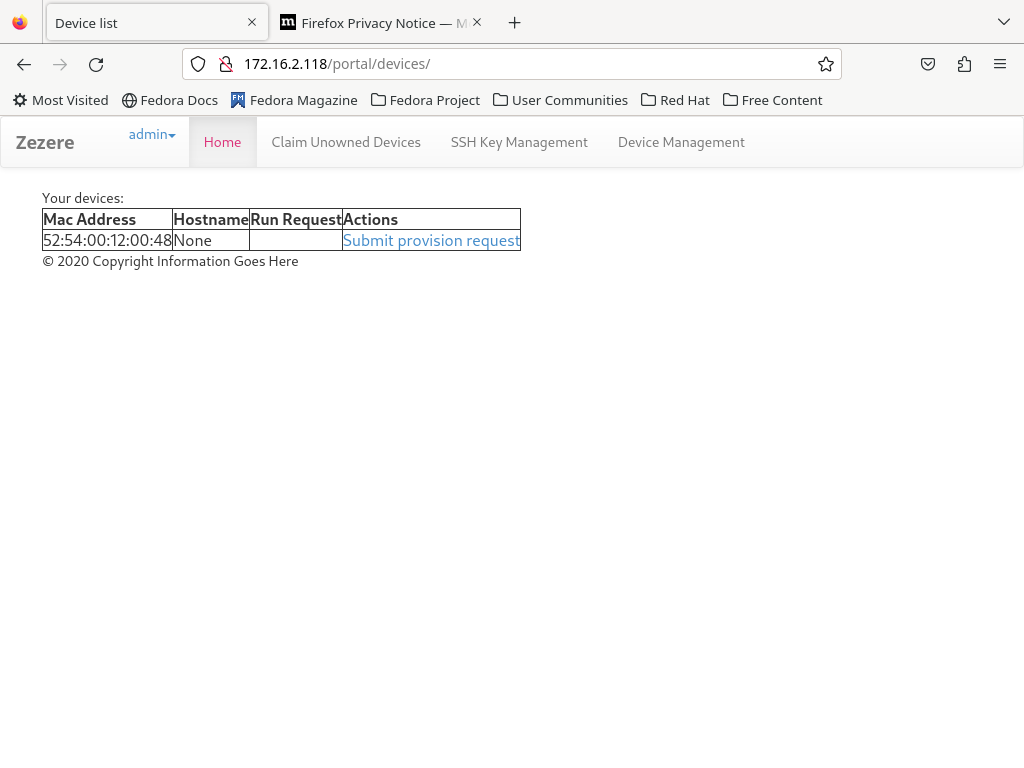The width and height of the screenshot is (1024, 768).
Task: Open a new tab with plus button
Action: click(515, 23)
